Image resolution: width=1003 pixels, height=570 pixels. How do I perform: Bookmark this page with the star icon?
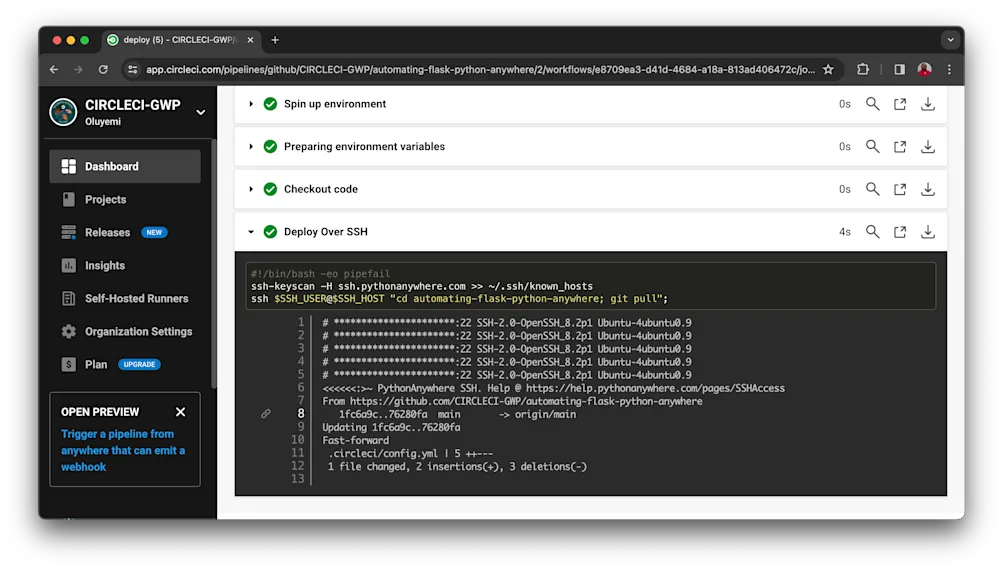(x=828, y=69)
